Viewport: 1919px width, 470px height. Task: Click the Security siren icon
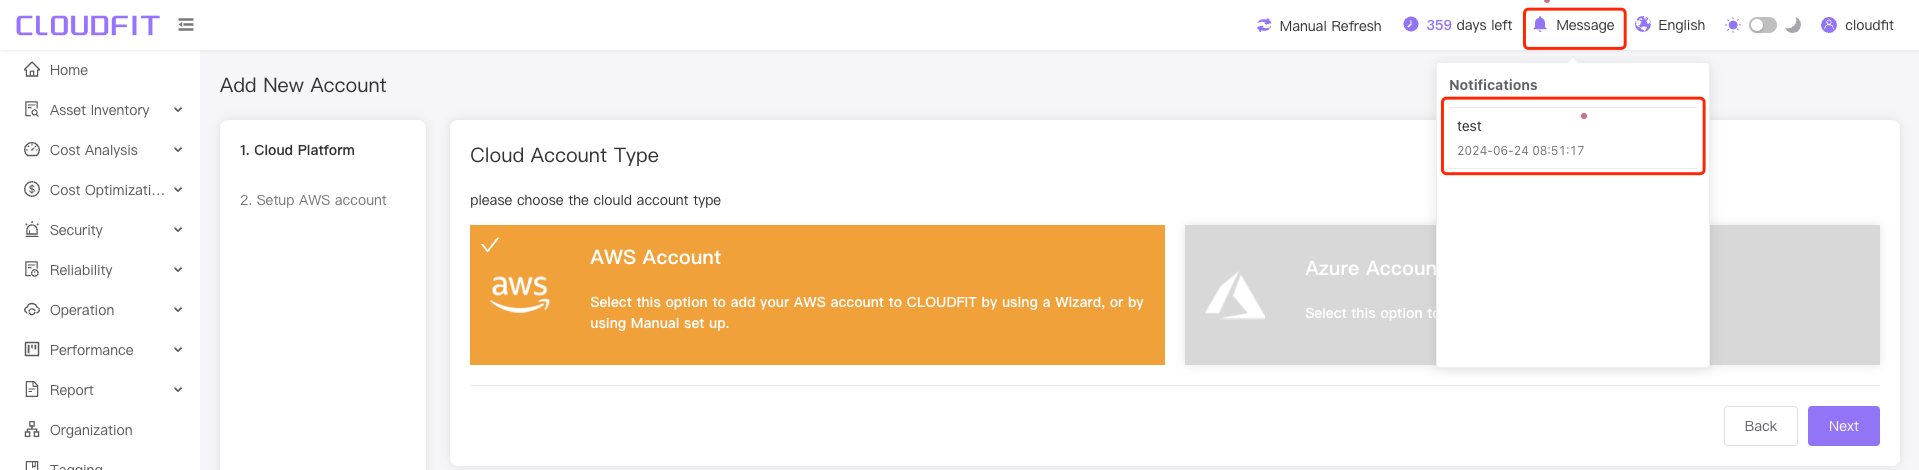point(32,230)
